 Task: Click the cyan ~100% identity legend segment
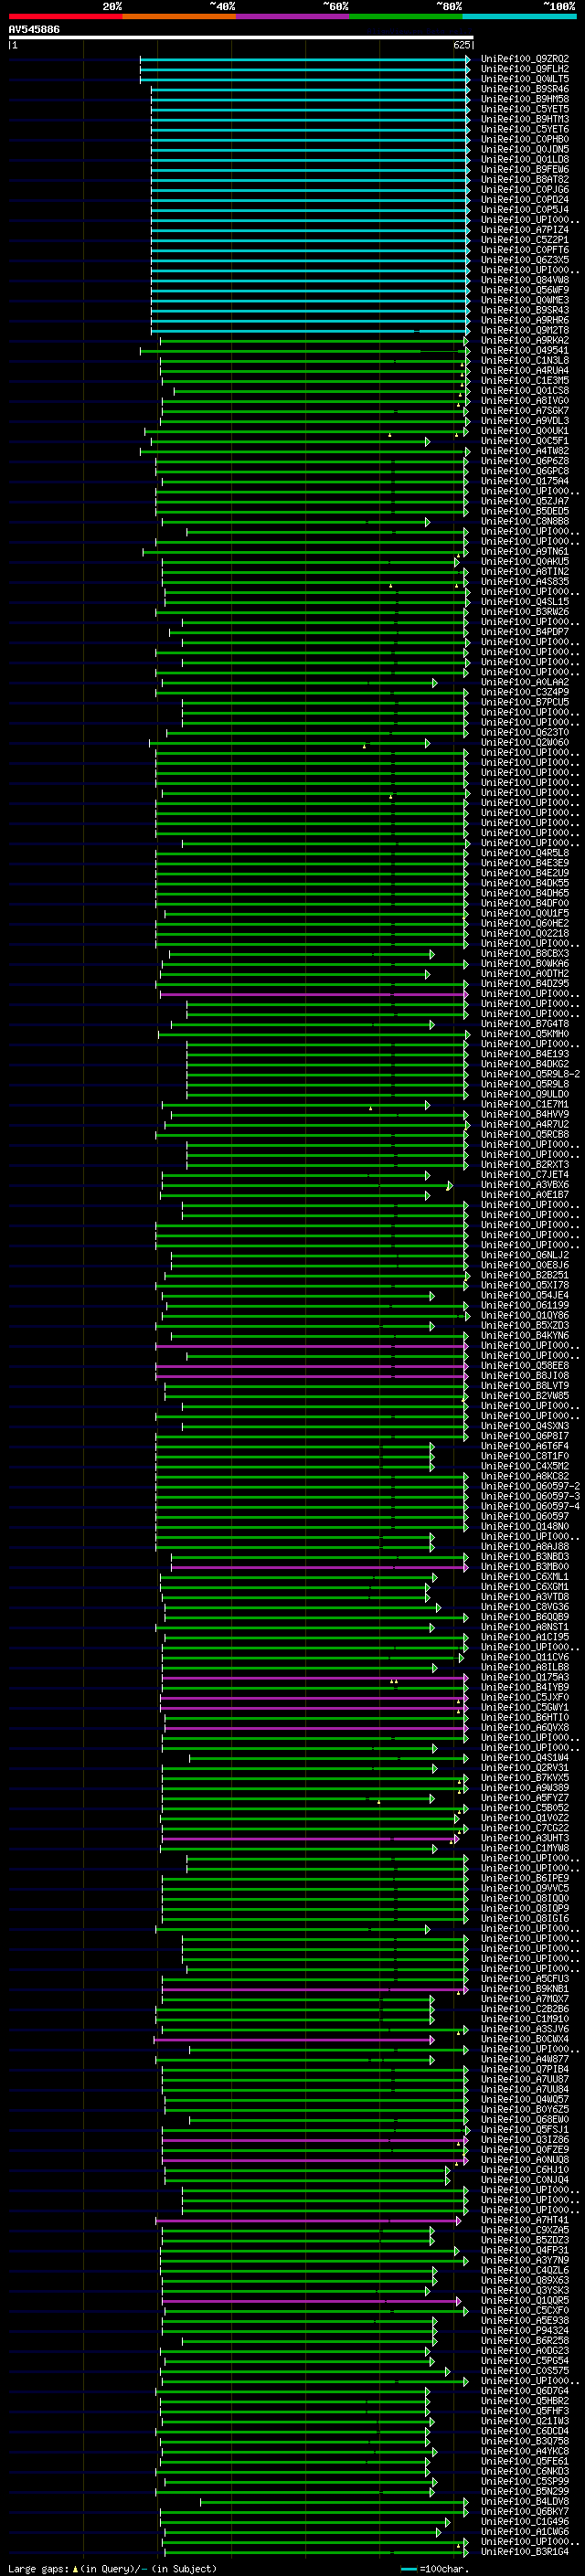[x=519, y=16]
